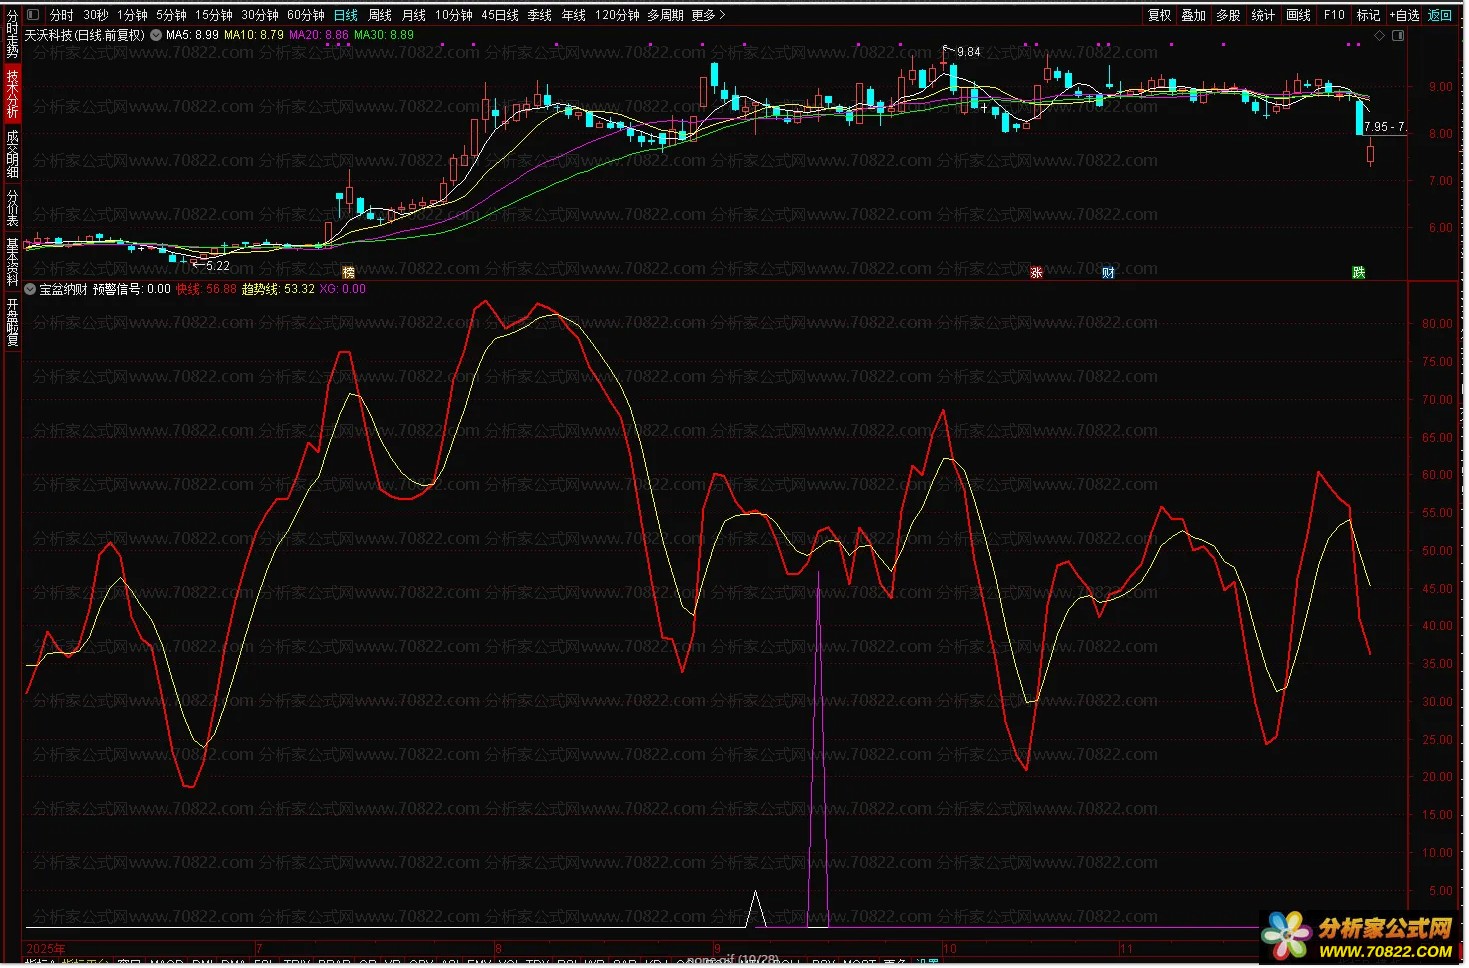The height and width of the screenshot is (968, 1469).
Task: Expand 更多 period options
Action: pyautogui.click(x=708, y=15)
